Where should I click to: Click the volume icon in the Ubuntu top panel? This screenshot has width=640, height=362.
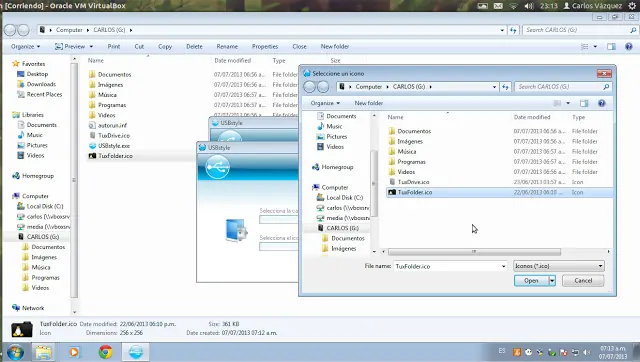[529, 6]
